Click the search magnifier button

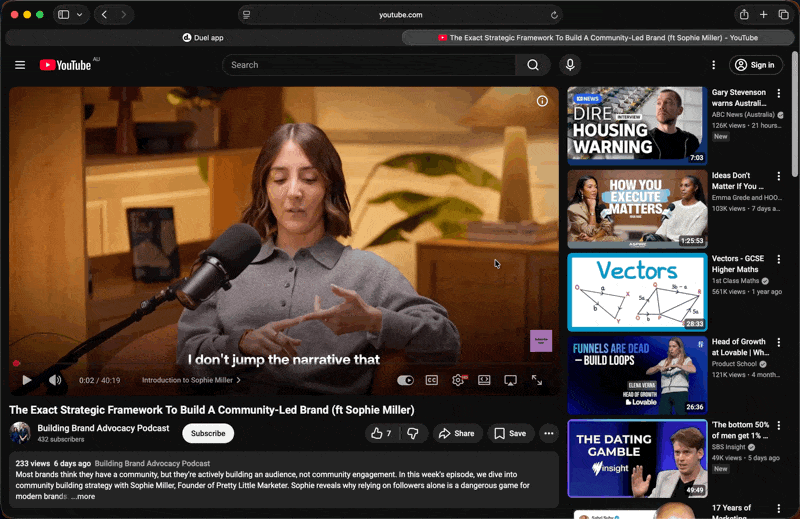(x=532, y=65)
